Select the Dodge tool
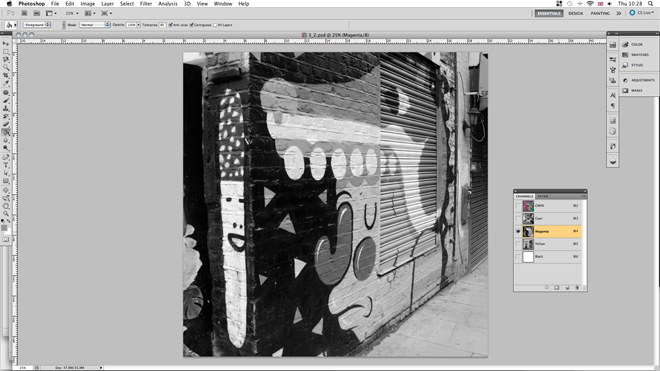Viewport: 660px width, 371px height. click(x=5, y=148)
